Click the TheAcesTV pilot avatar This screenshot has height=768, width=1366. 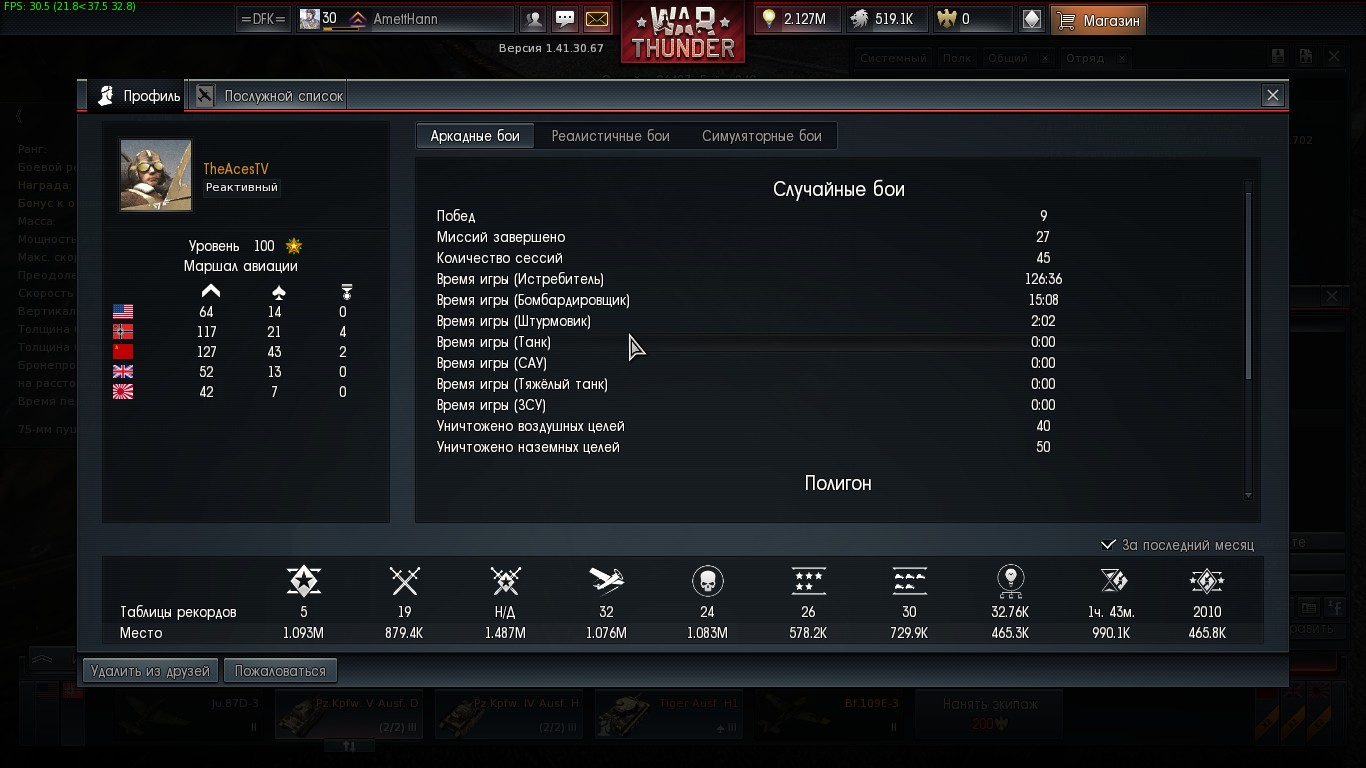click(156, 175)
